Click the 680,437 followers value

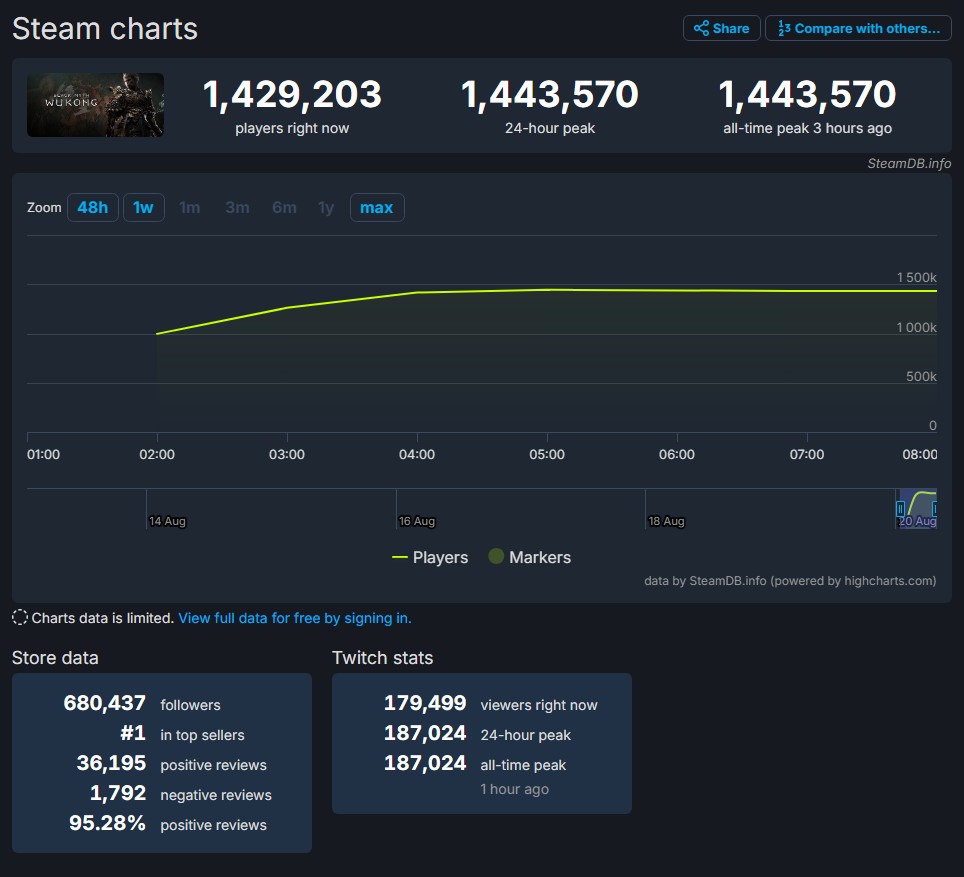pyautogui.click(x=105, y=703)
